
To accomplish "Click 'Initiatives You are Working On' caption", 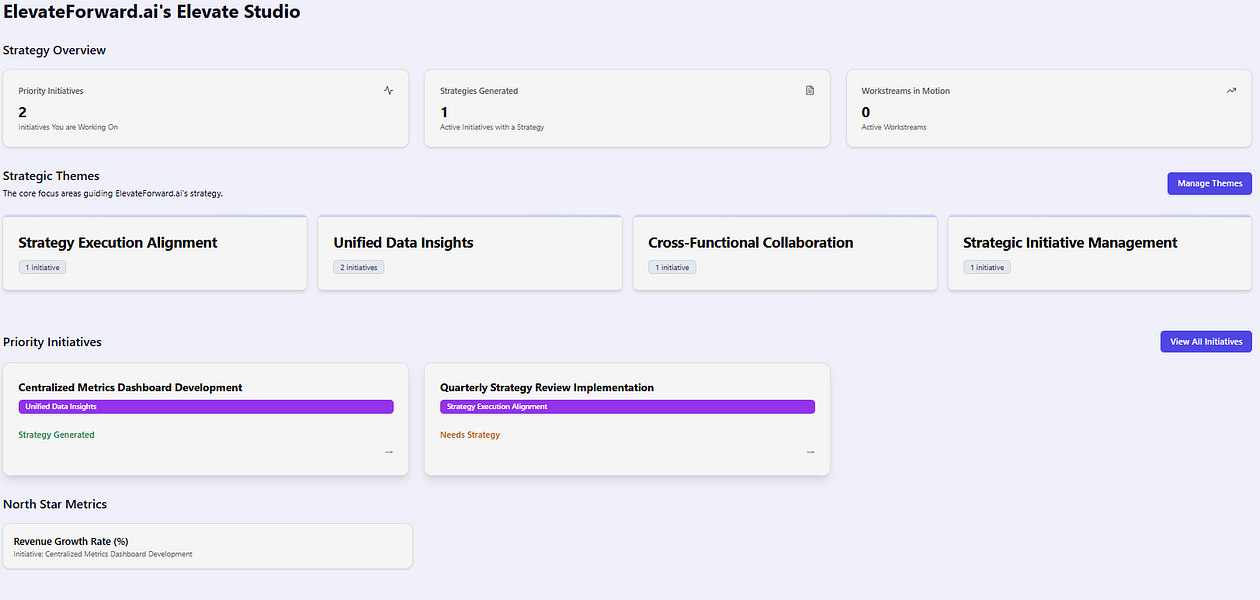I will click(68, 127).
